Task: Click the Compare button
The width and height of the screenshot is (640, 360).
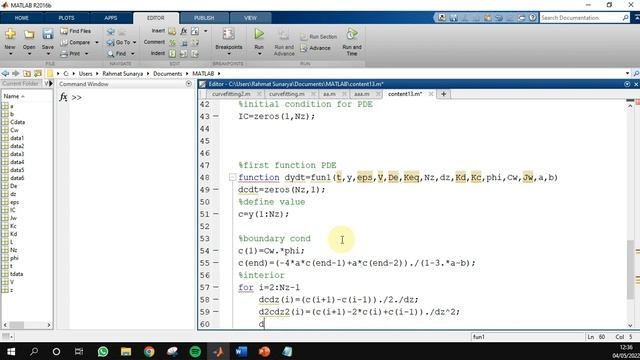Action: 76,42
